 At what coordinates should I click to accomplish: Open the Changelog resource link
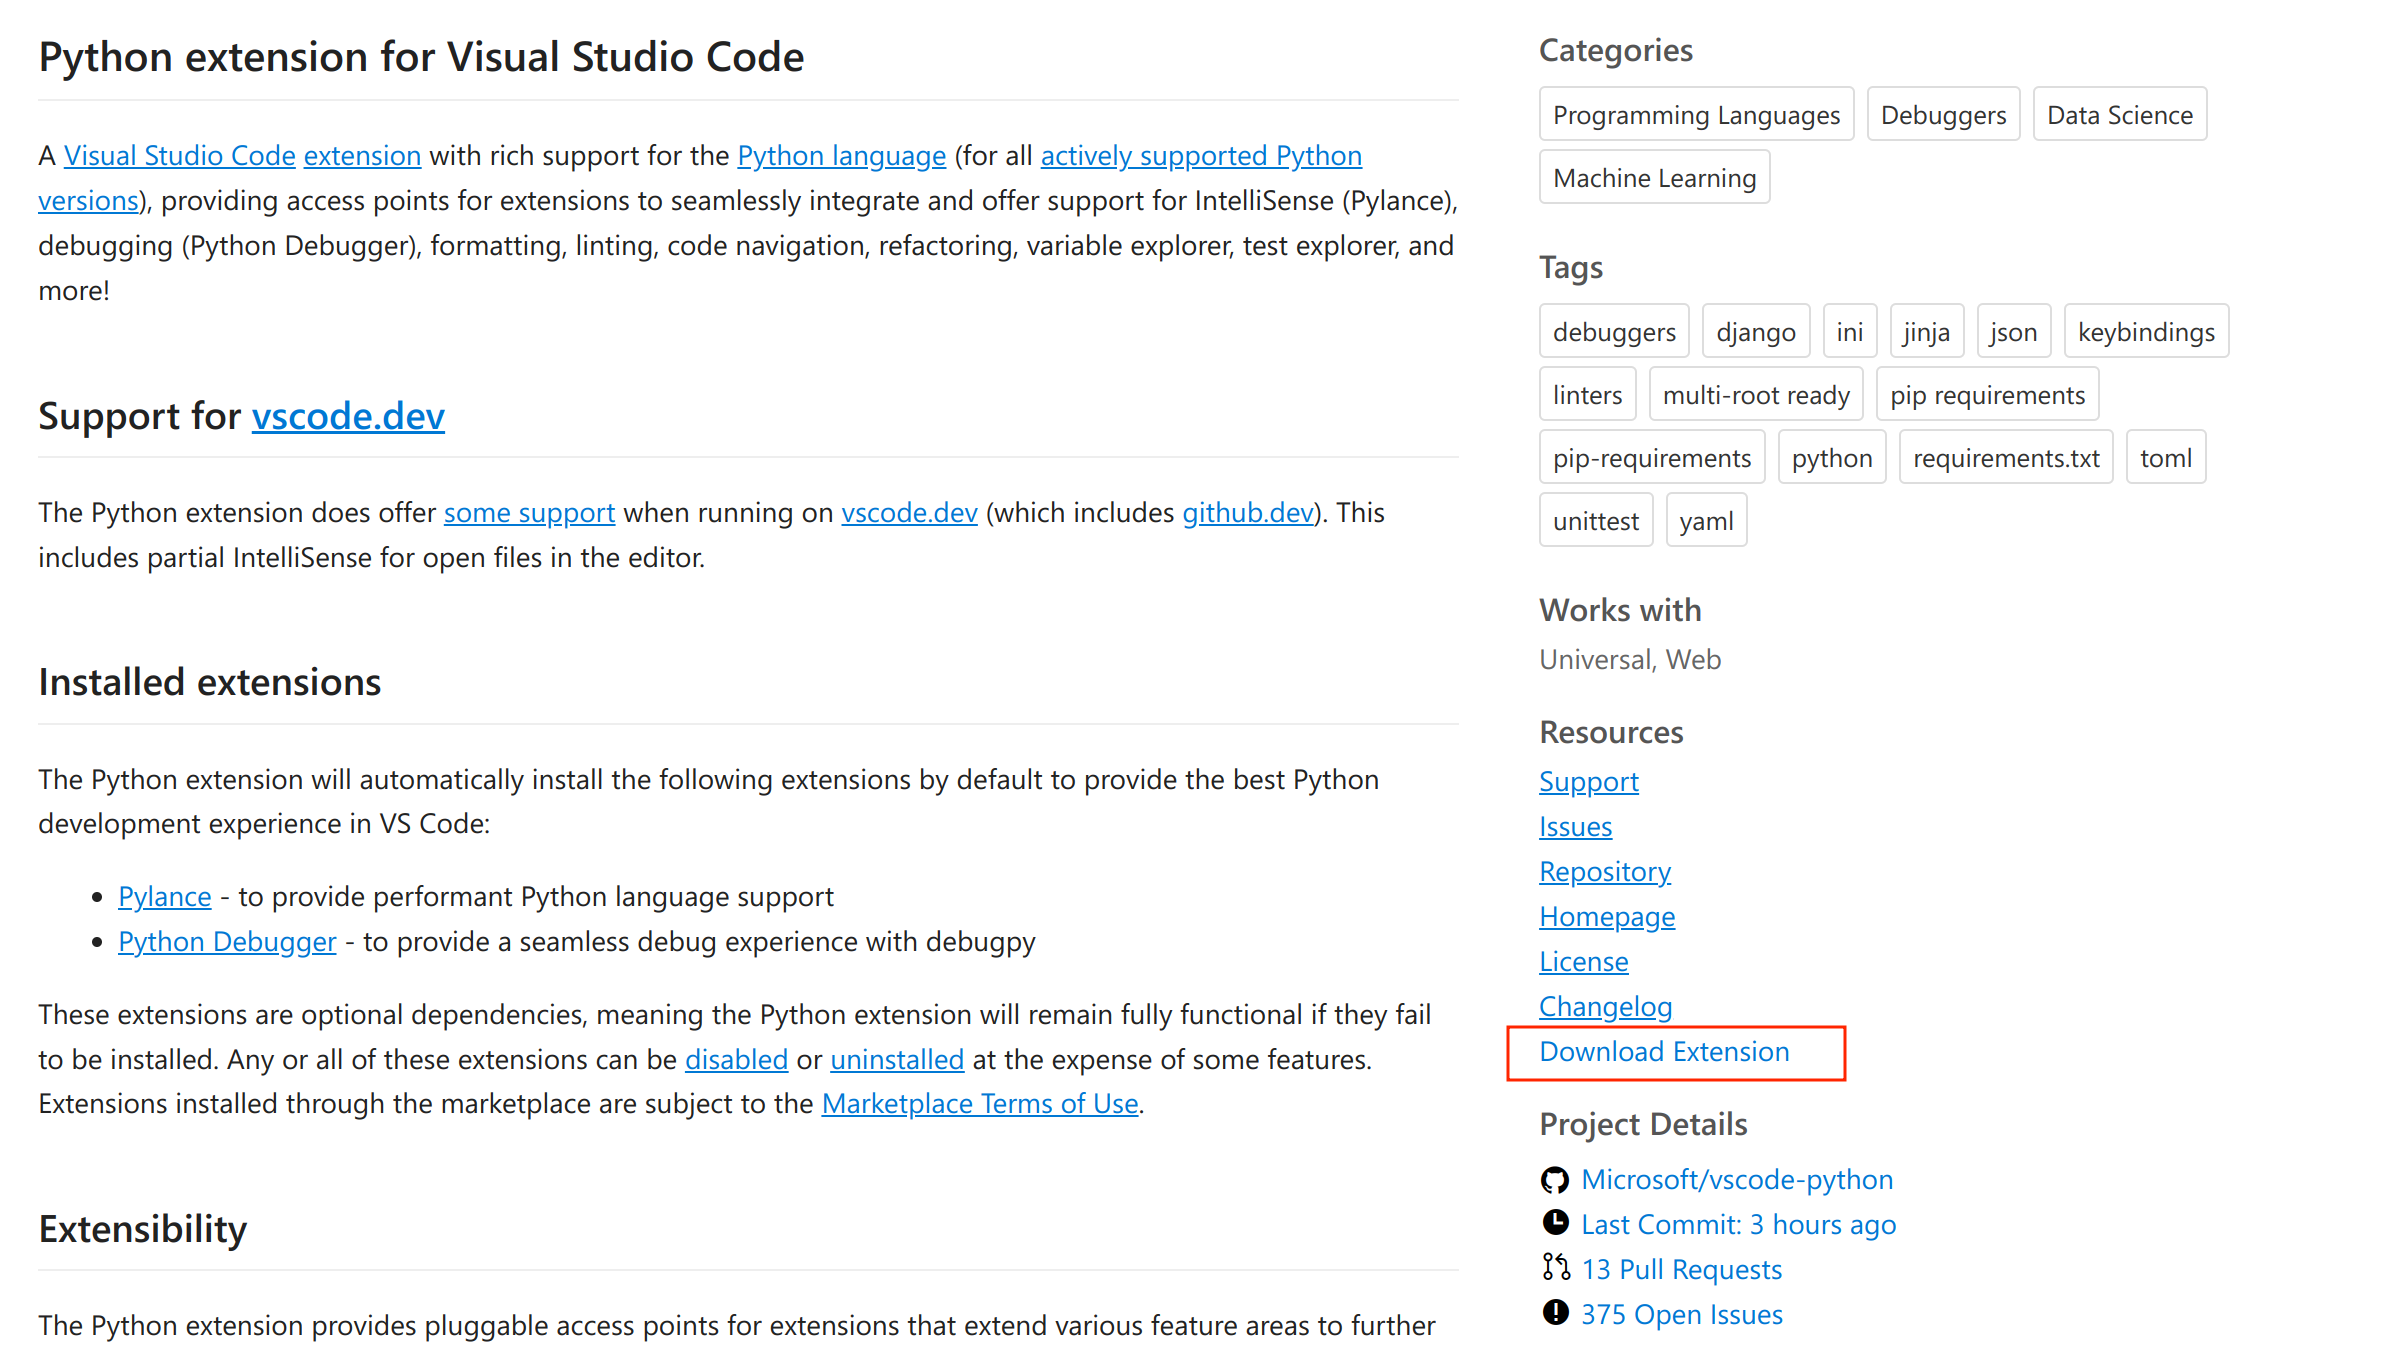(x=1605, y=1007)
